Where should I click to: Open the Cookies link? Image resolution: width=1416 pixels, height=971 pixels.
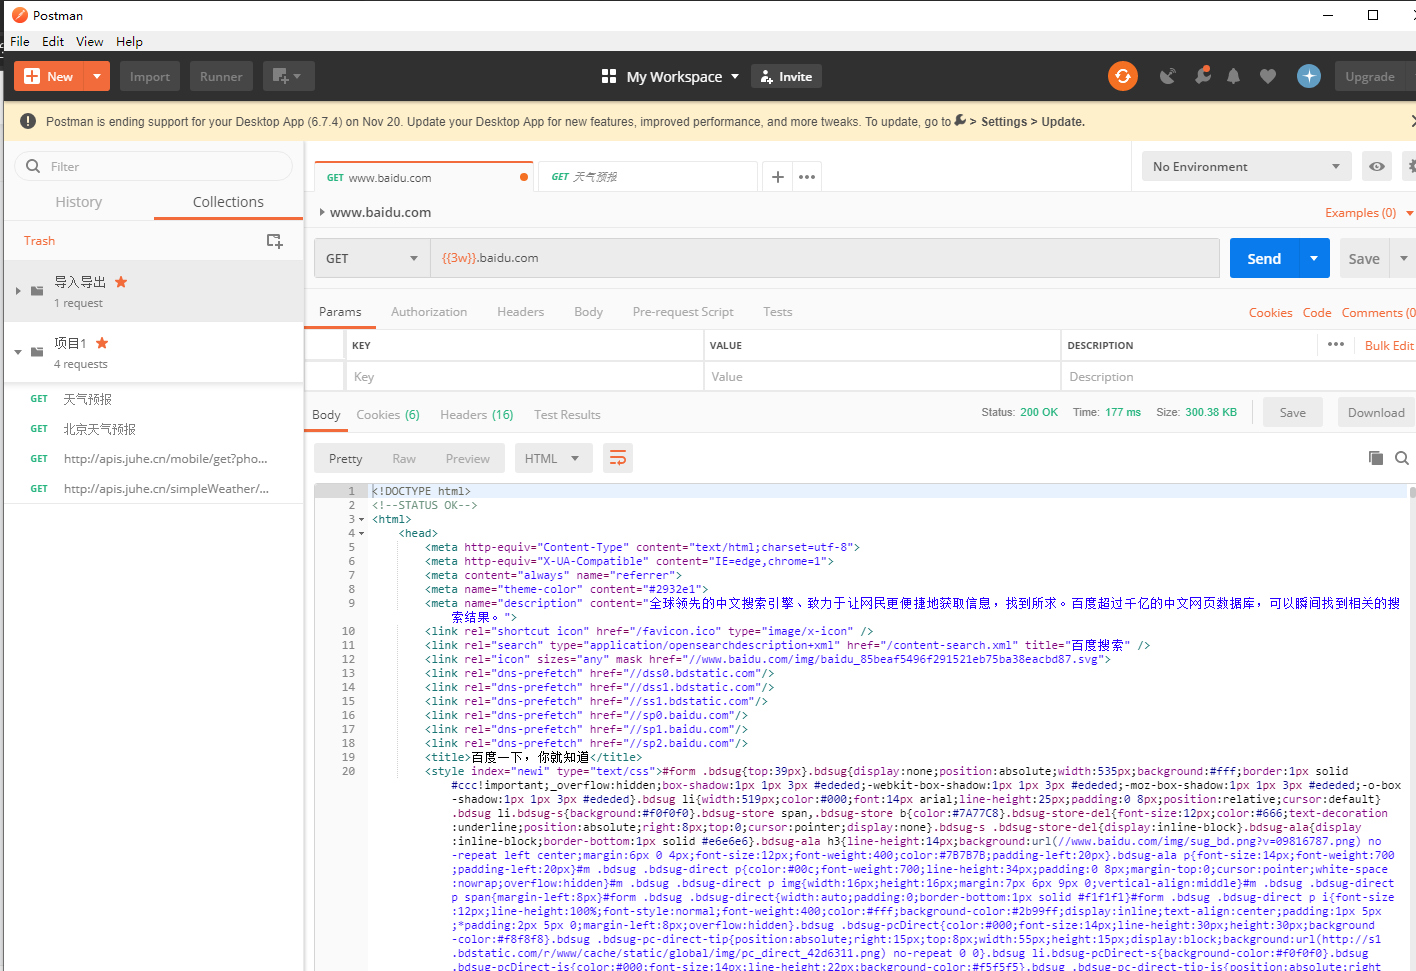point(1270,313)
